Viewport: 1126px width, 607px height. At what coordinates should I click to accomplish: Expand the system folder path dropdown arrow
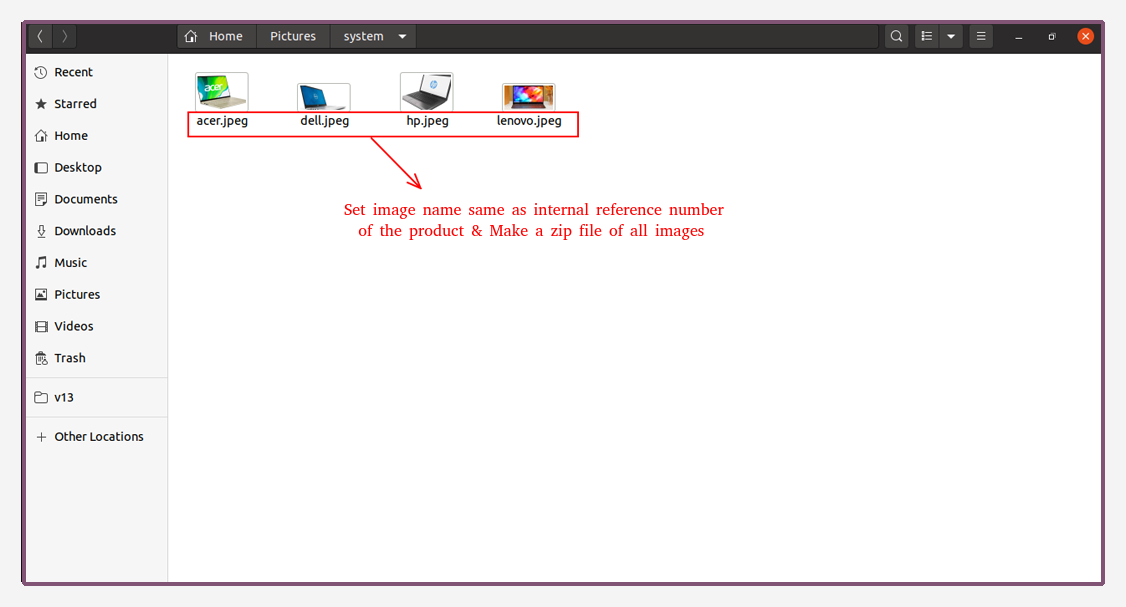coord(402,37)
